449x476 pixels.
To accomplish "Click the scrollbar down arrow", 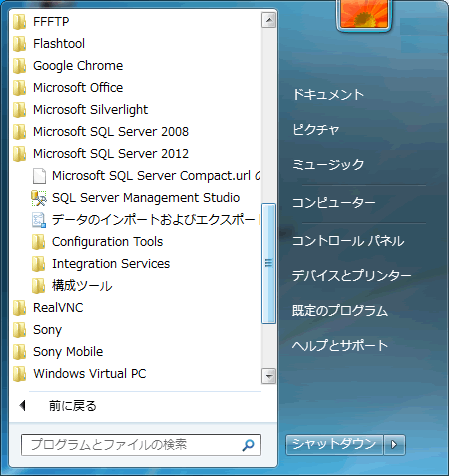I will click(268, 376).
